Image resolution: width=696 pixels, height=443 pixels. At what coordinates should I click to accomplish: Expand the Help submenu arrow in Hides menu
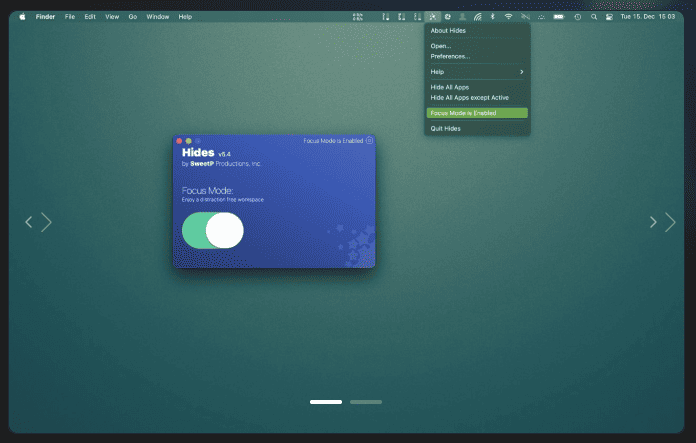(522, 72)
